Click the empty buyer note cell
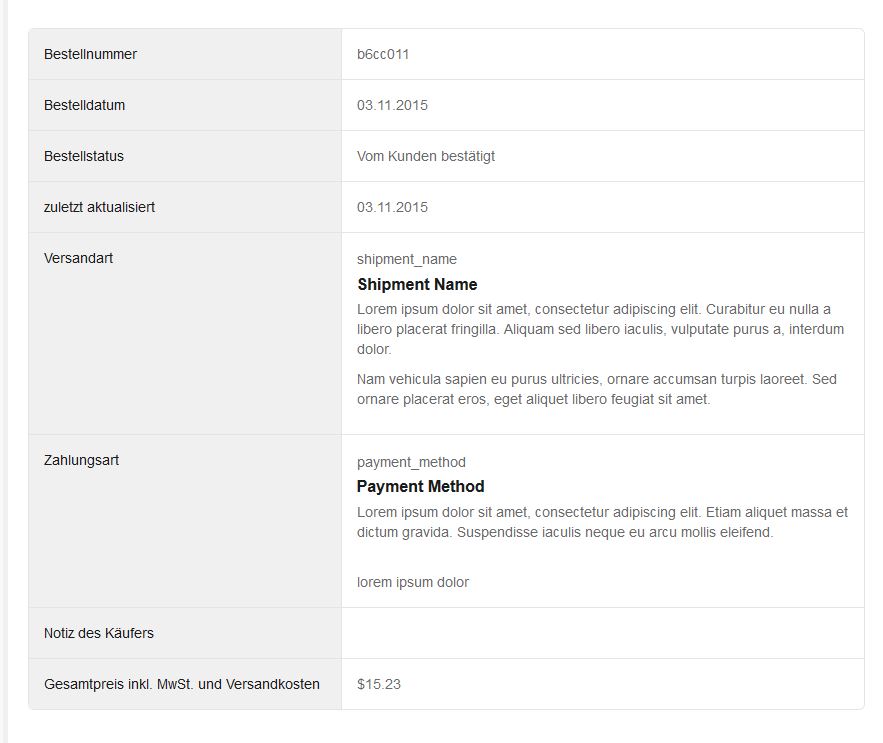Screen dimensions: 883x743 point(602,633)
